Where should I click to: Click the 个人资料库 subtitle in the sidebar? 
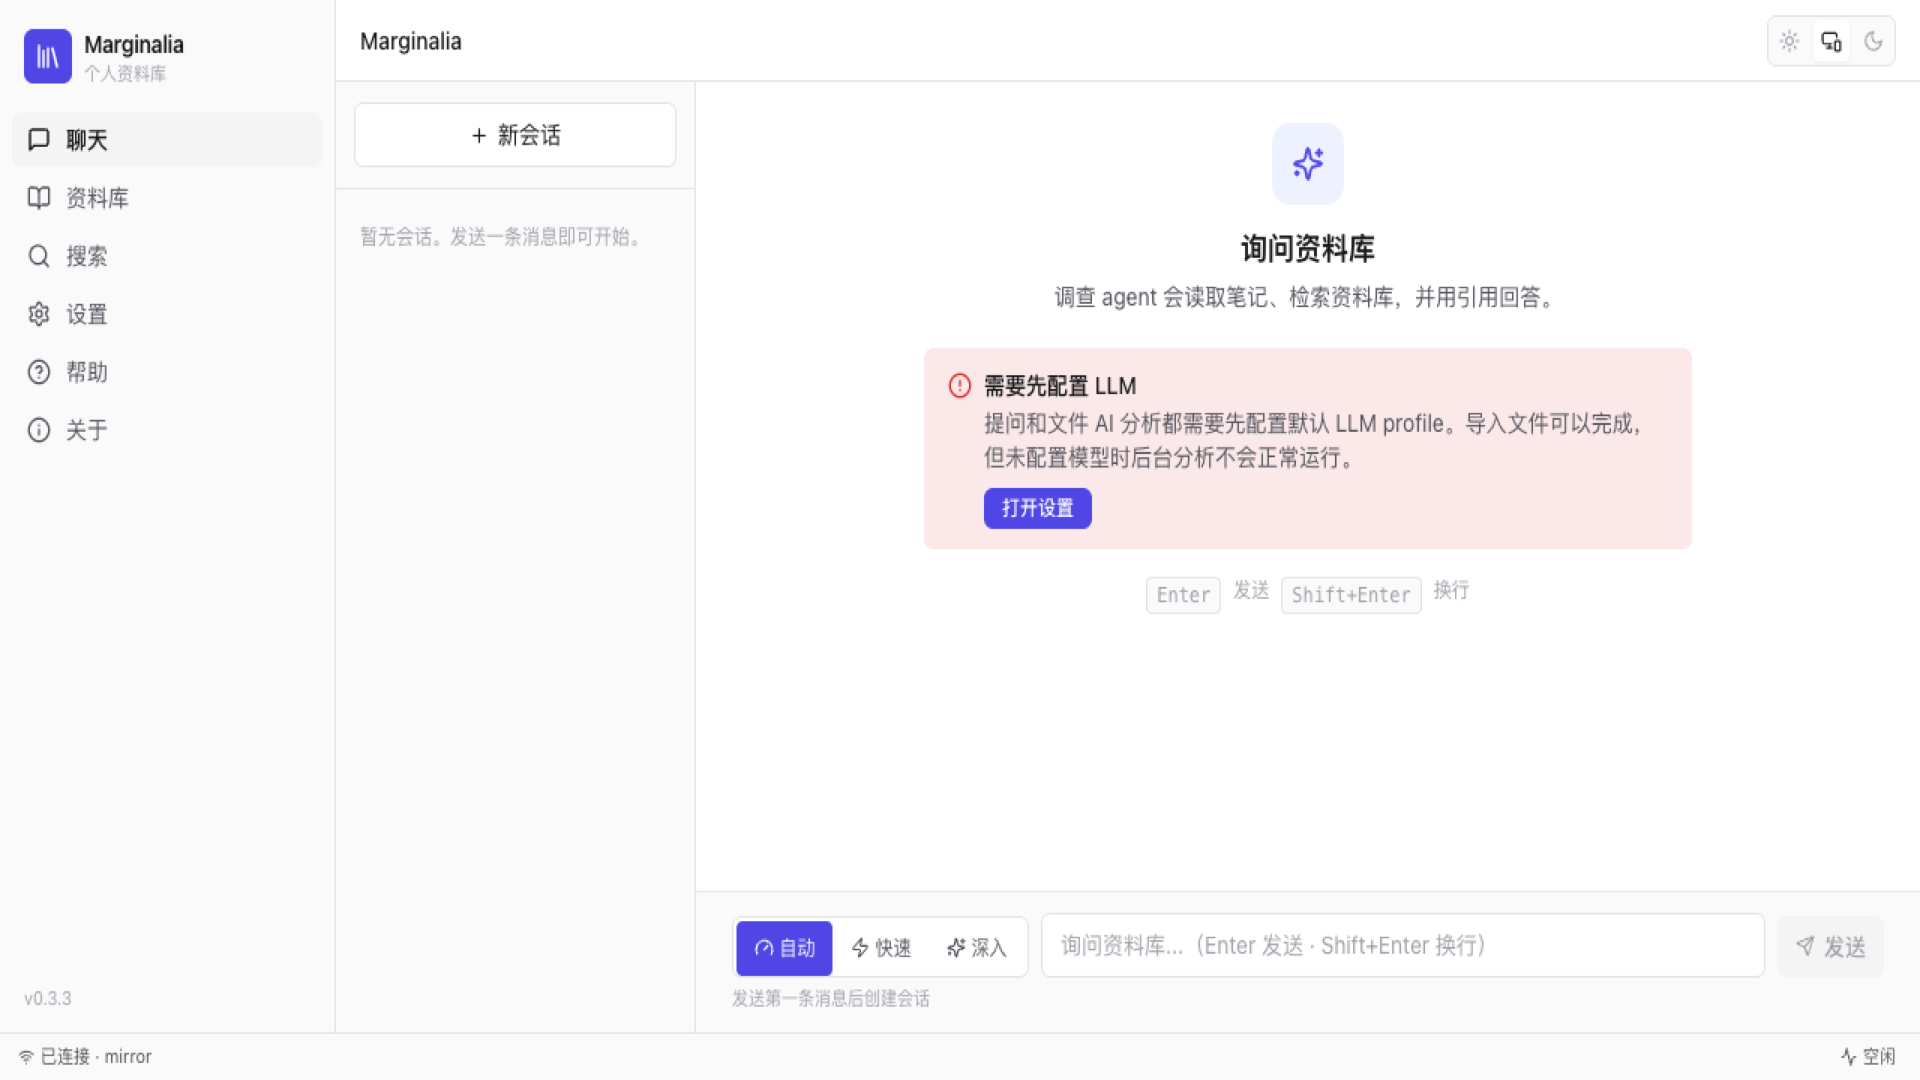125,74
